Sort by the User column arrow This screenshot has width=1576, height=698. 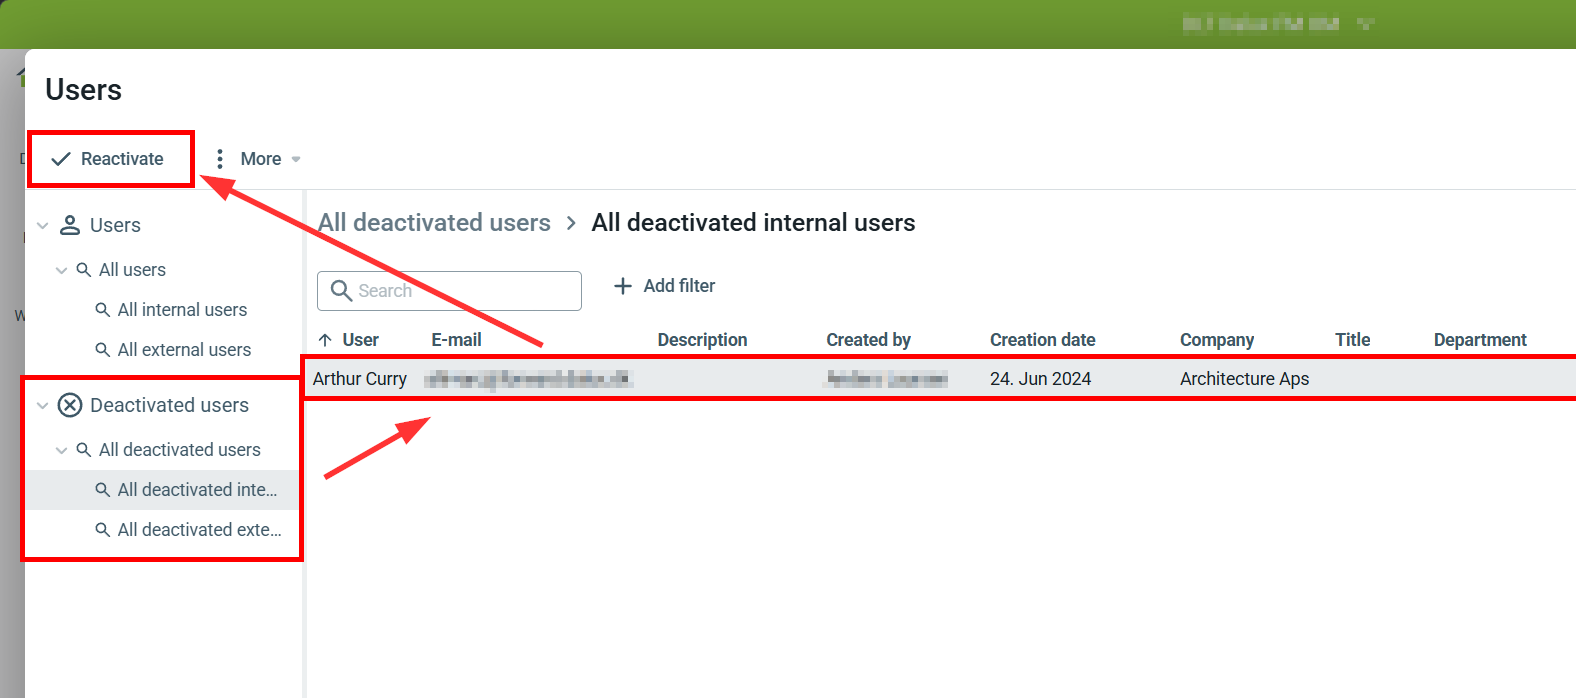325,340
